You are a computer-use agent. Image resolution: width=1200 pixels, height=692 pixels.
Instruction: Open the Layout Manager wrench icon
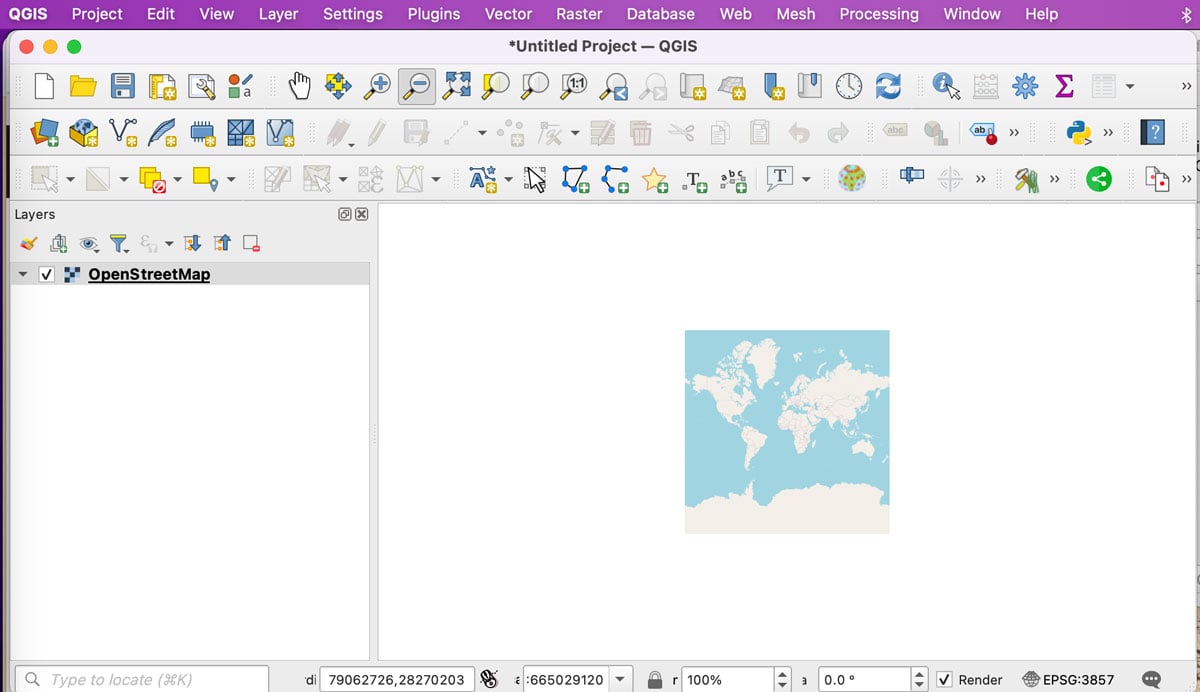[202, 87]
